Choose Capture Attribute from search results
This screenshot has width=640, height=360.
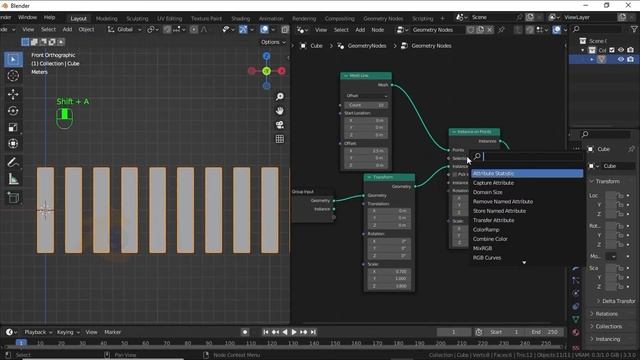pos(527,183)
